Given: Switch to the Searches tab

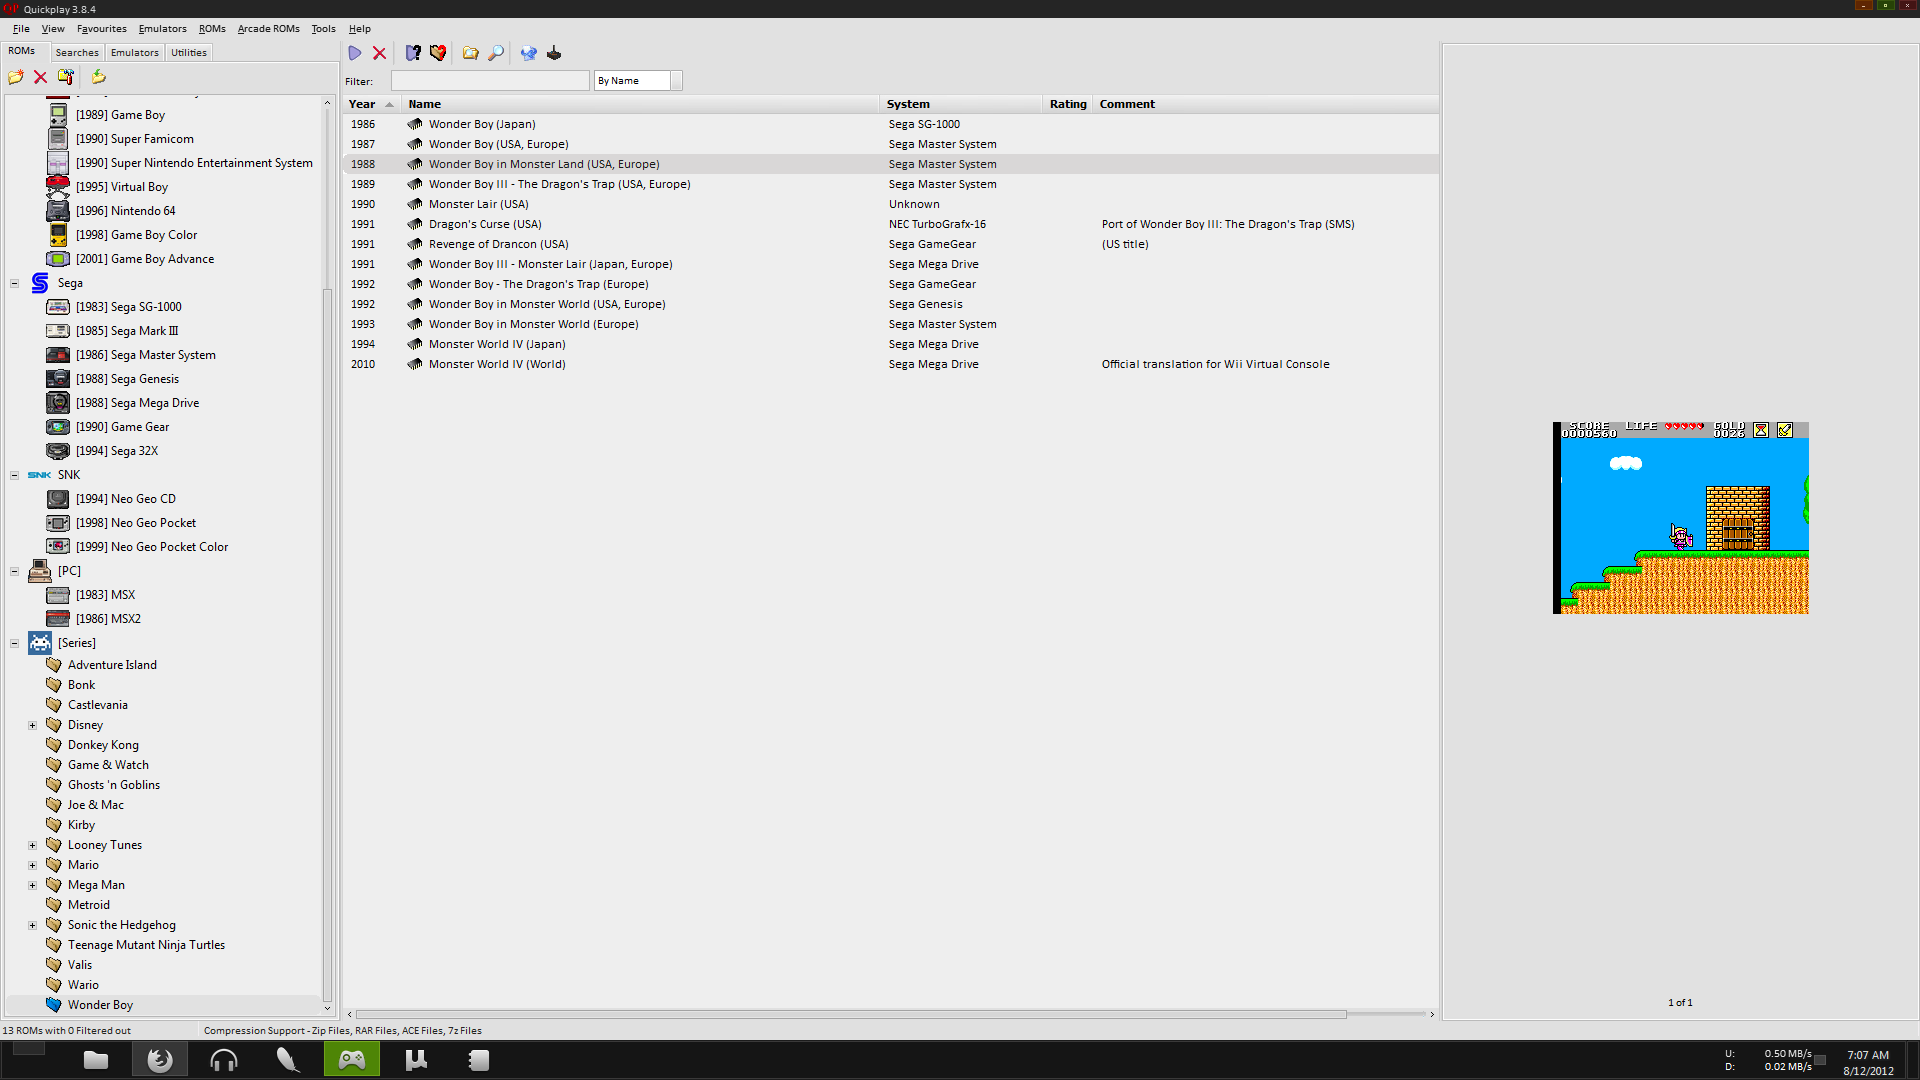Looking at the screenshot, I should [77, 53].
